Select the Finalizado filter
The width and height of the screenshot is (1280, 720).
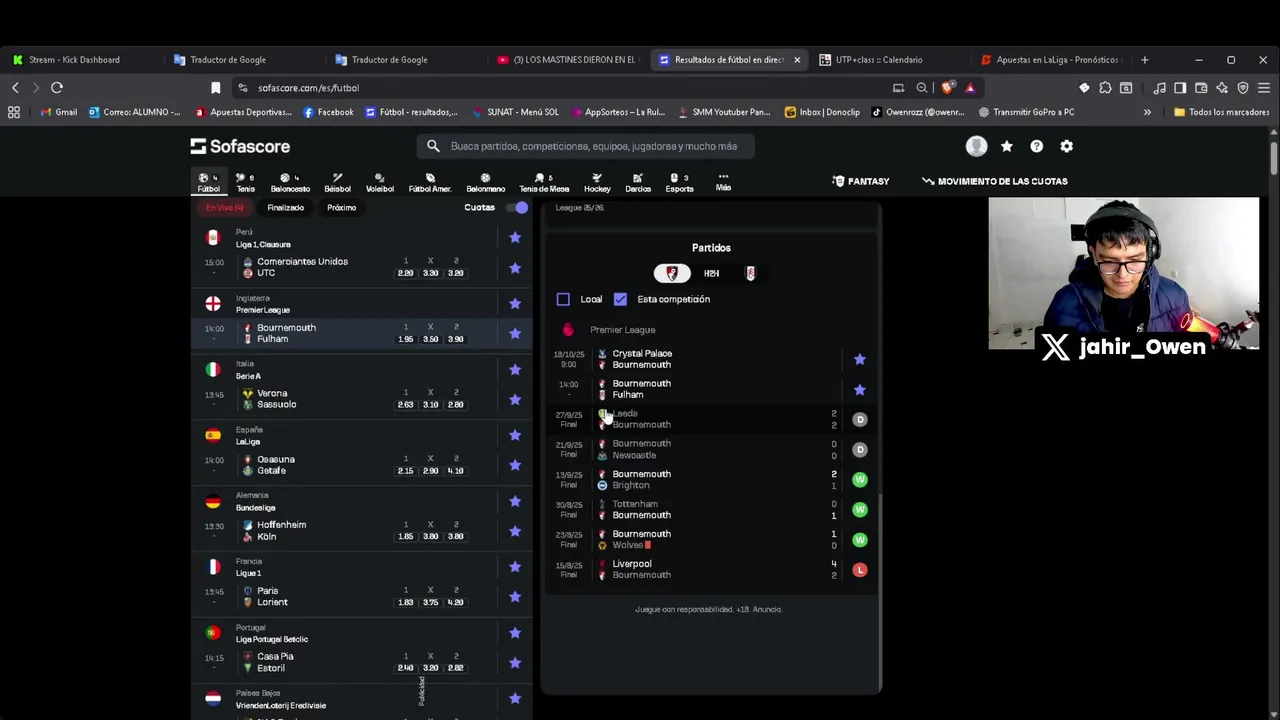[285, 207]
